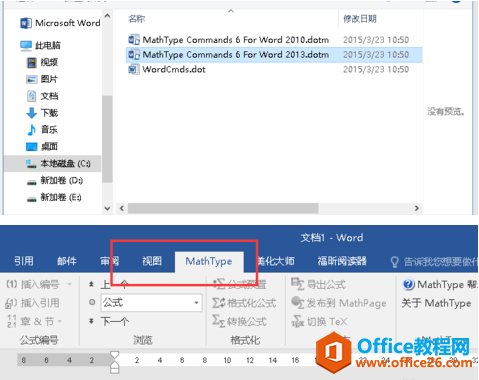This screenshot has width=479, height=380.
Task: Click 关于 MathType
Action: (436, 303)
